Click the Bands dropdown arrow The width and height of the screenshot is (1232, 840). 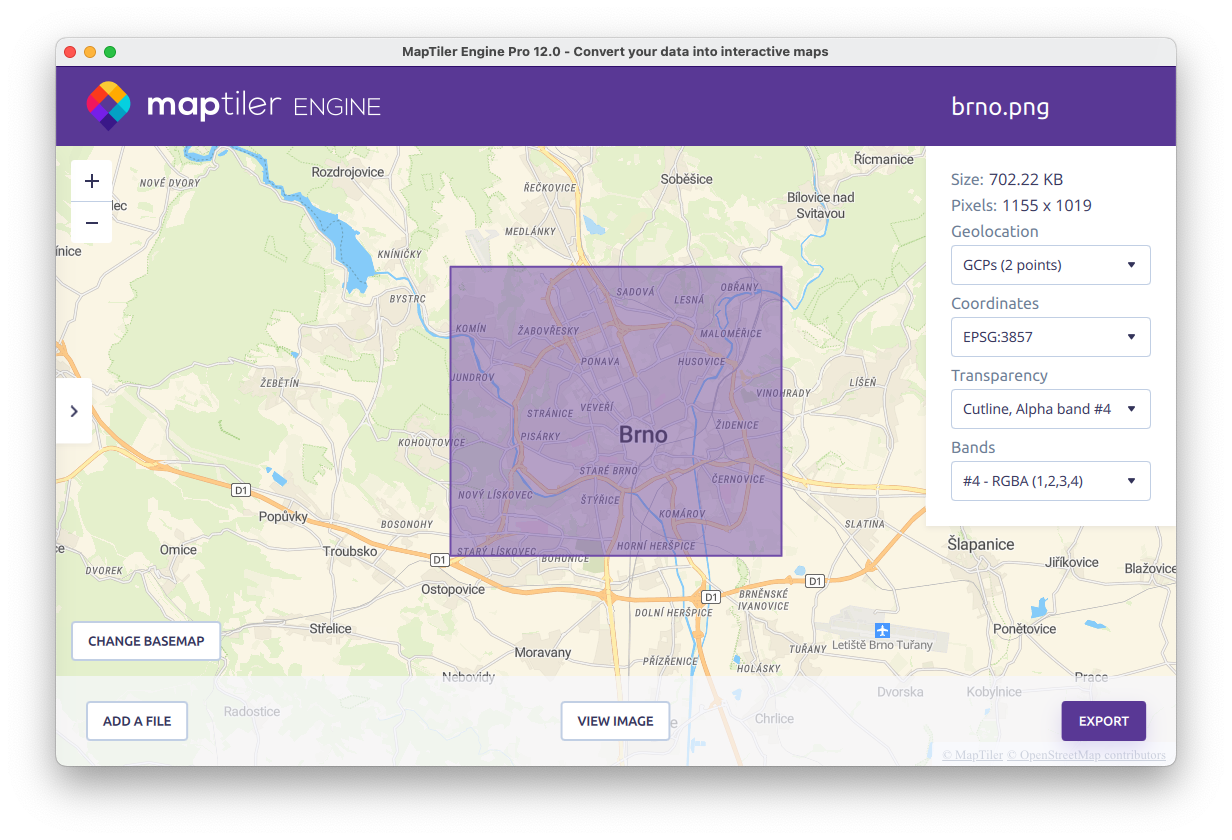[1133, 480]
